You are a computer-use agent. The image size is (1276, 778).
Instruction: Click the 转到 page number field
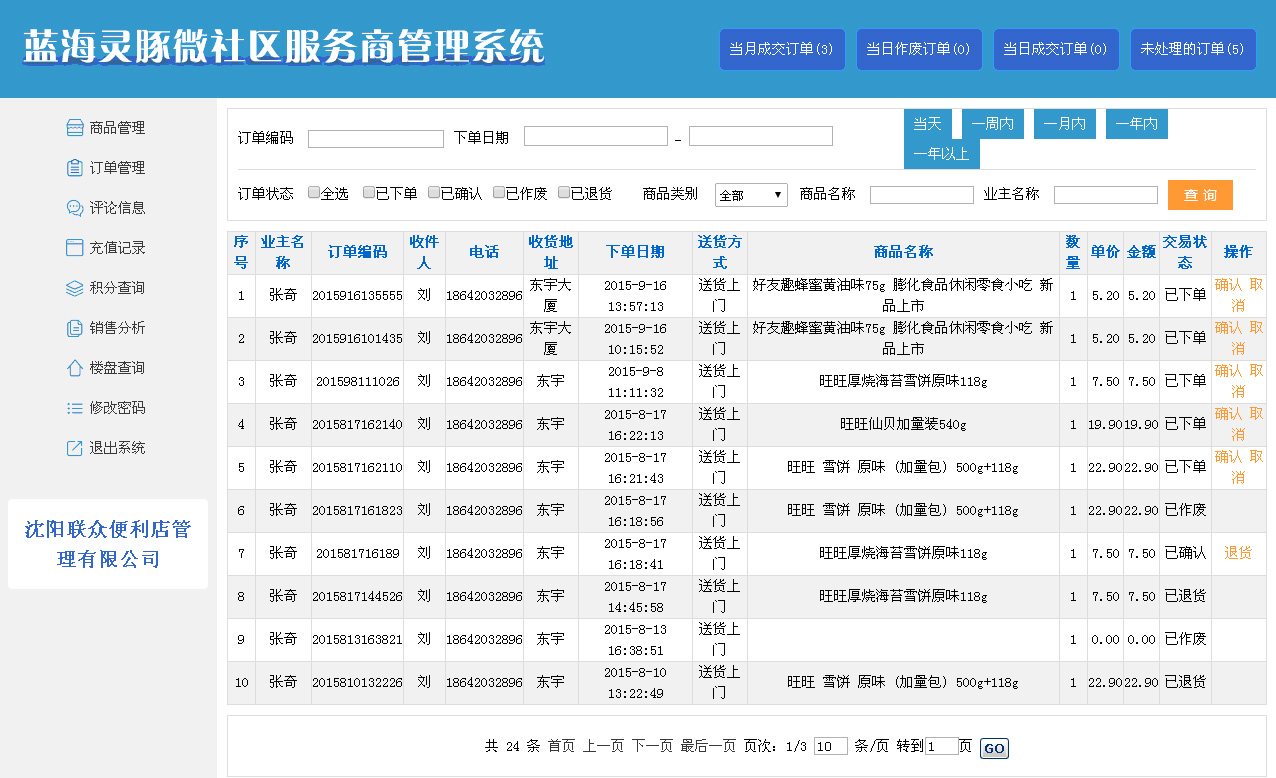(942, 746)
